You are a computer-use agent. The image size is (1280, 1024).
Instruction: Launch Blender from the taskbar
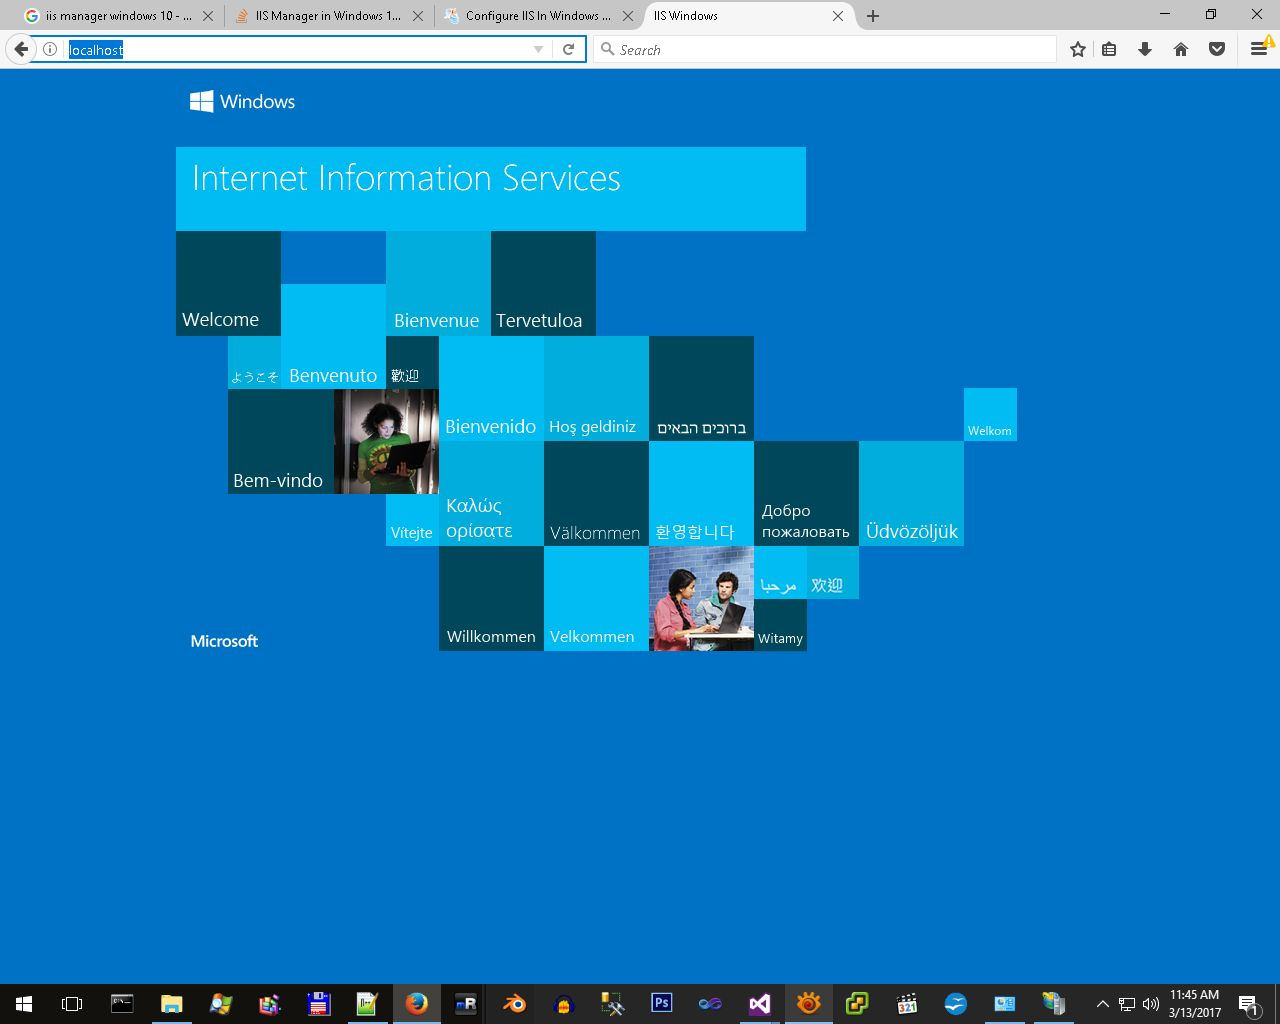coord(515,1004)
